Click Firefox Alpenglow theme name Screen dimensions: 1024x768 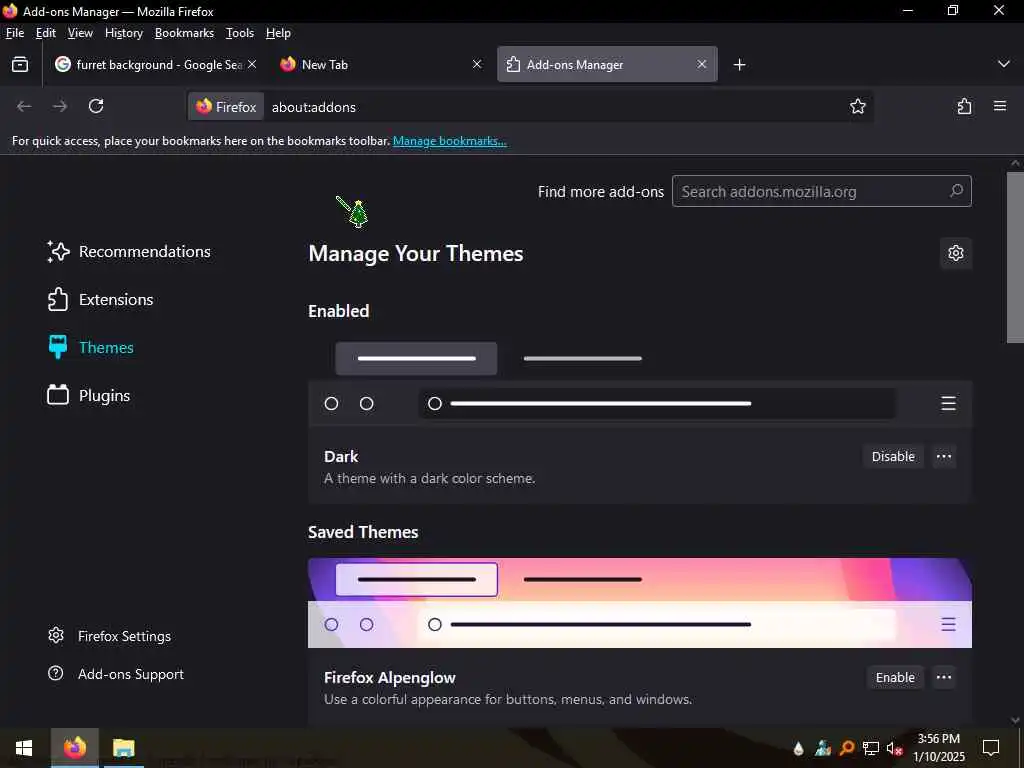tap(390, 678)
